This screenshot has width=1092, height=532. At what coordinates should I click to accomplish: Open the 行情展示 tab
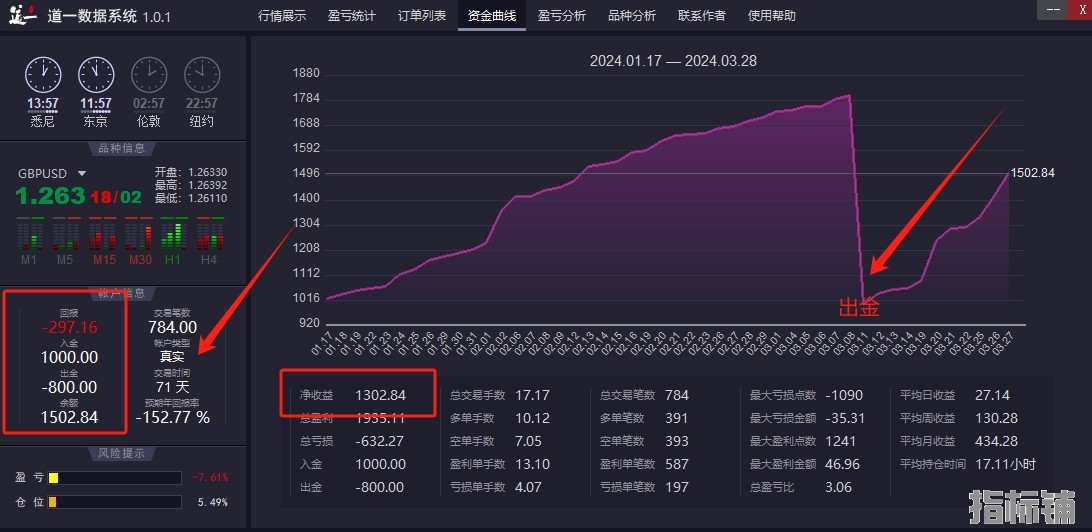pos(281,15)
